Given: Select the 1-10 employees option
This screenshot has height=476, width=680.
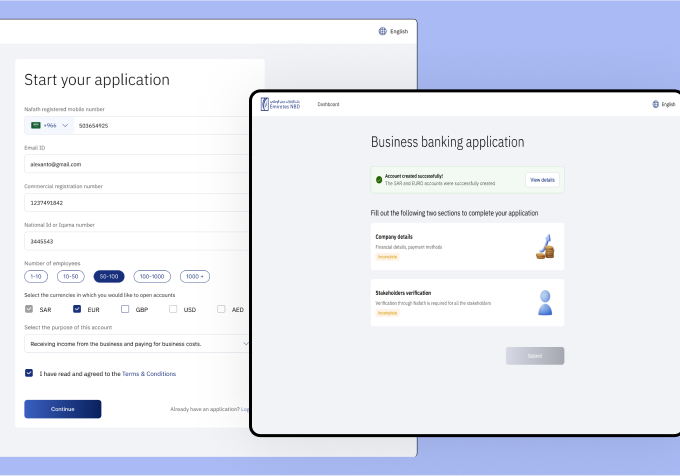Looking at the screenshot, I should point(36,276).
